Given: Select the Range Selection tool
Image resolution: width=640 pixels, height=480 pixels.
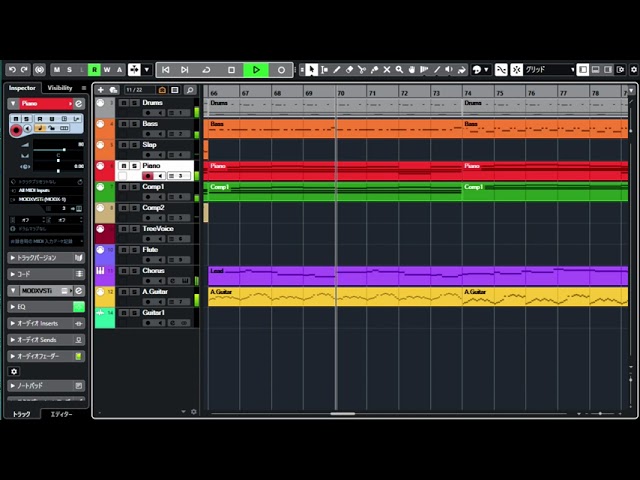Looking at the screenshot, I should point(324,70).
